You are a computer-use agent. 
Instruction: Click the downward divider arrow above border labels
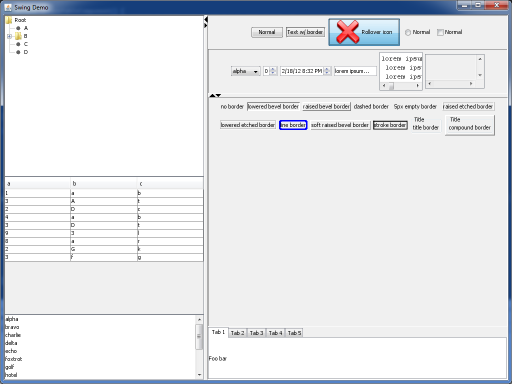[218, 96]
